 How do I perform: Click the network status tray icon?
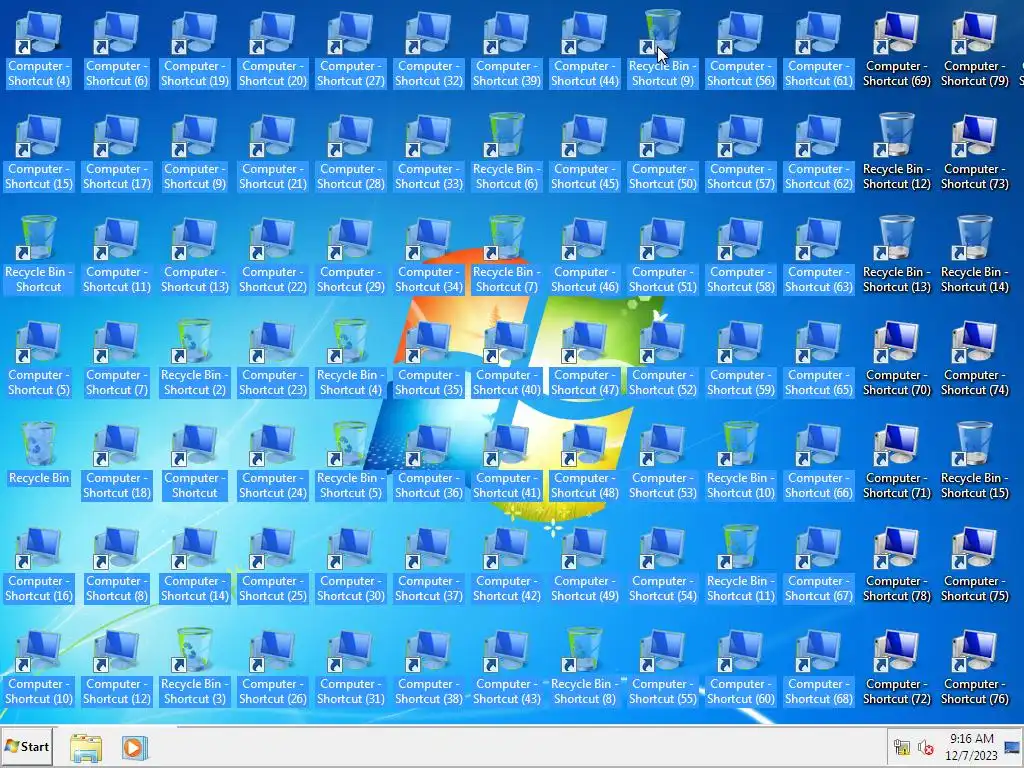902,747
